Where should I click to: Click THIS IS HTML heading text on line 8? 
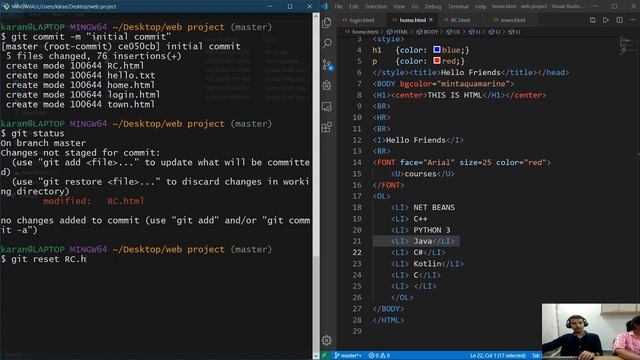click(x=455, y=95)
